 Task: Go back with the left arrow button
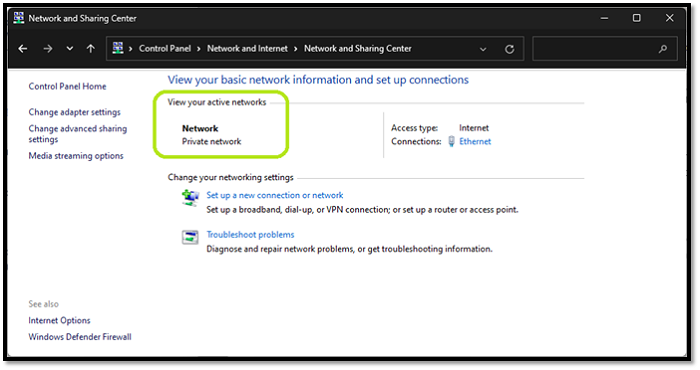click(23, 49)
